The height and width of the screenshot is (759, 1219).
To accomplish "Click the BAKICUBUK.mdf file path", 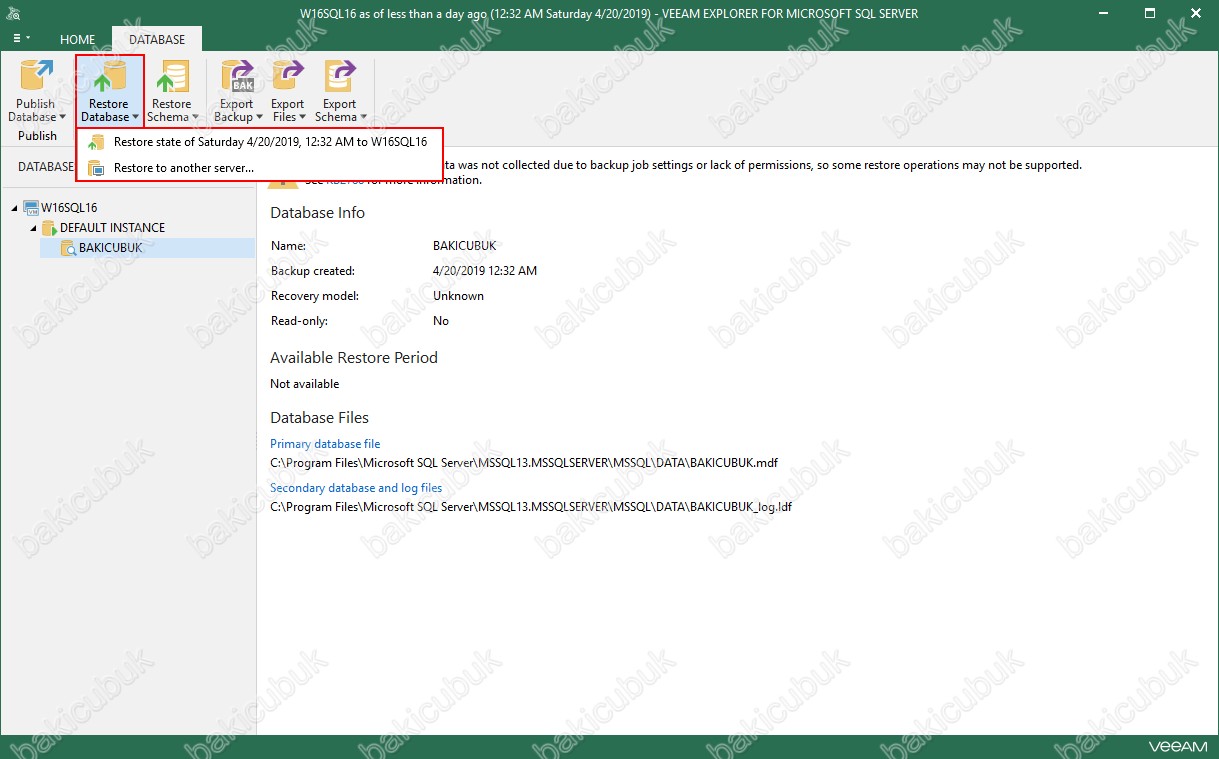I will pos(524,463).
